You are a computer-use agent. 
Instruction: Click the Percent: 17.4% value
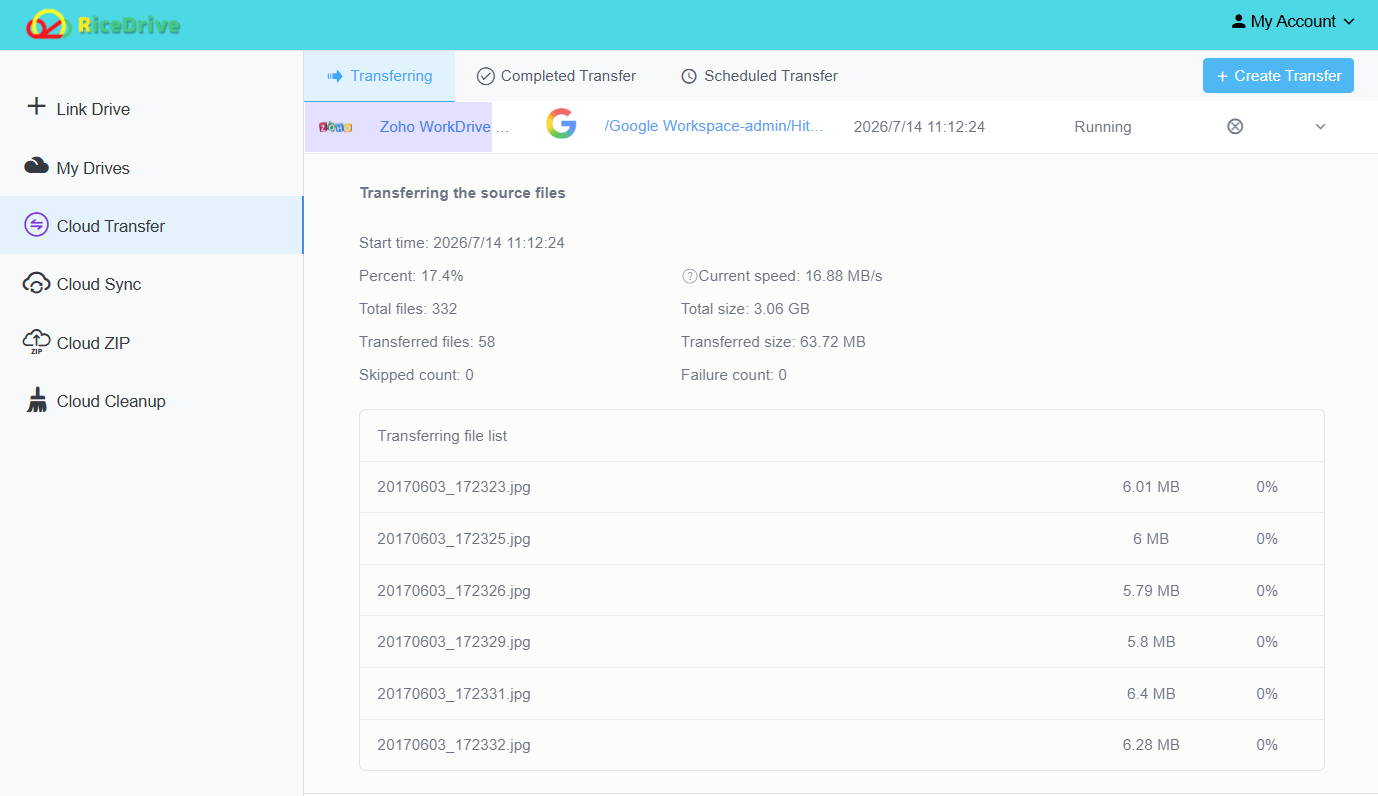[x=411, y=276]
